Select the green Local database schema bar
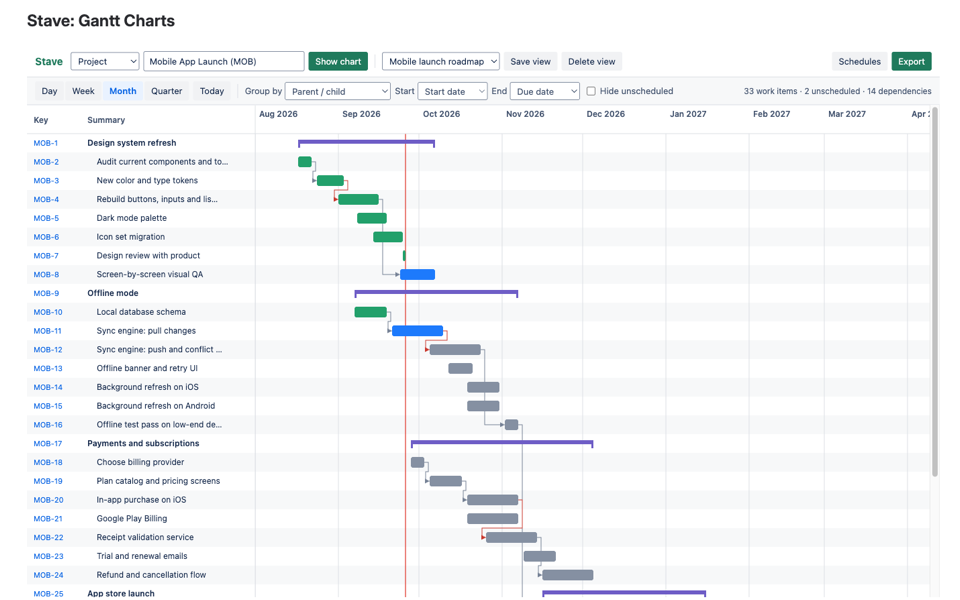 click(370, 312)
